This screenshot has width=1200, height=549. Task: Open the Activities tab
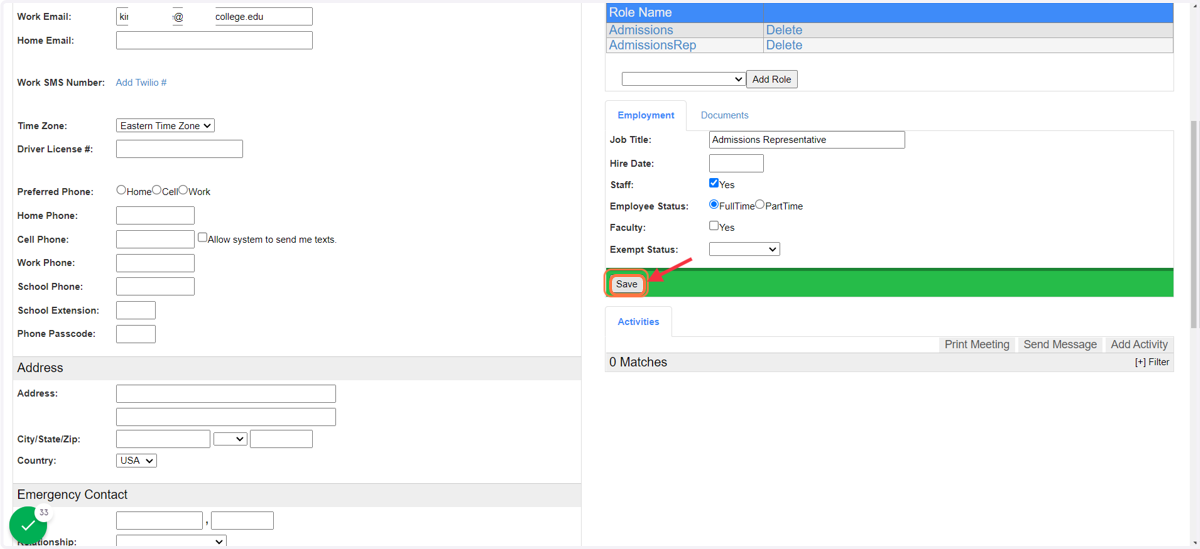click(x=638, y=322)
